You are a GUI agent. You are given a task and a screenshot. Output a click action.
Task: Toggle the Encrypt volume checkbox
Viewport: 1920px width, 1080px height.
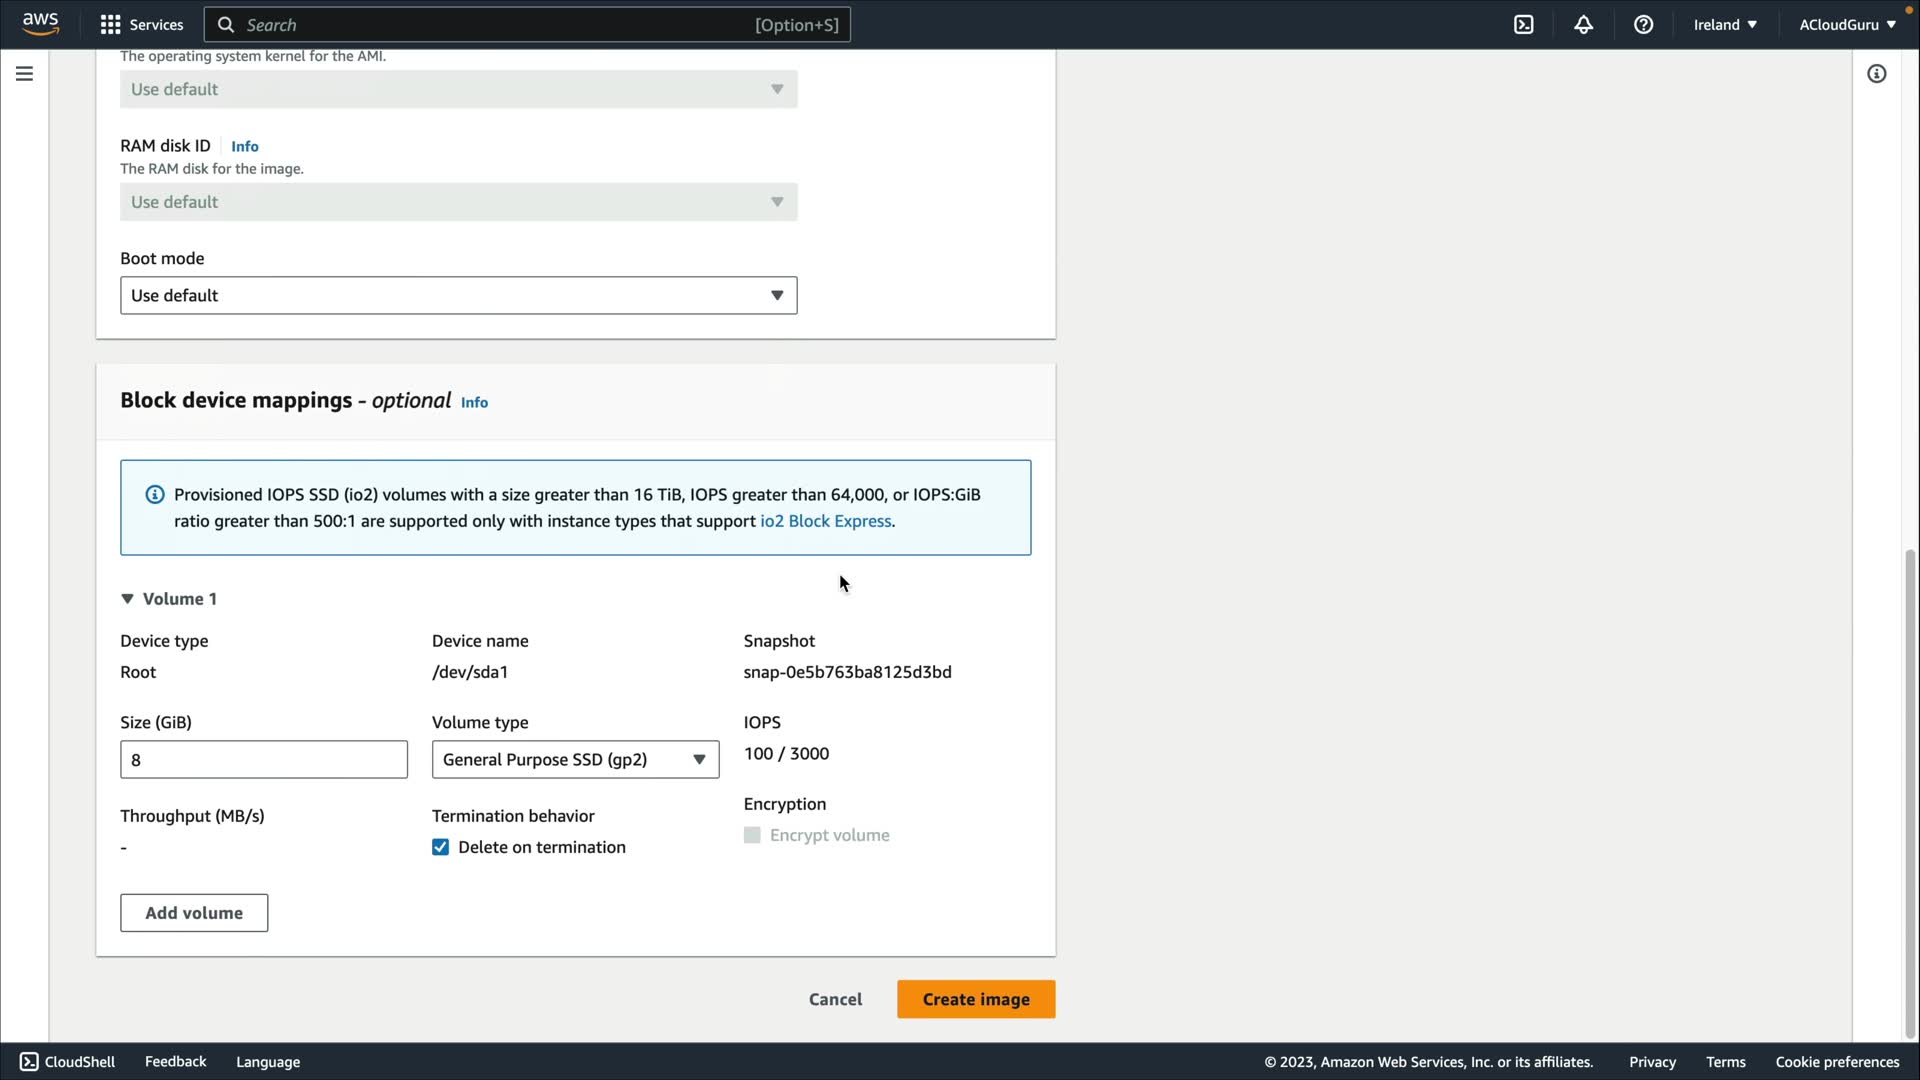tap(752, 835)
